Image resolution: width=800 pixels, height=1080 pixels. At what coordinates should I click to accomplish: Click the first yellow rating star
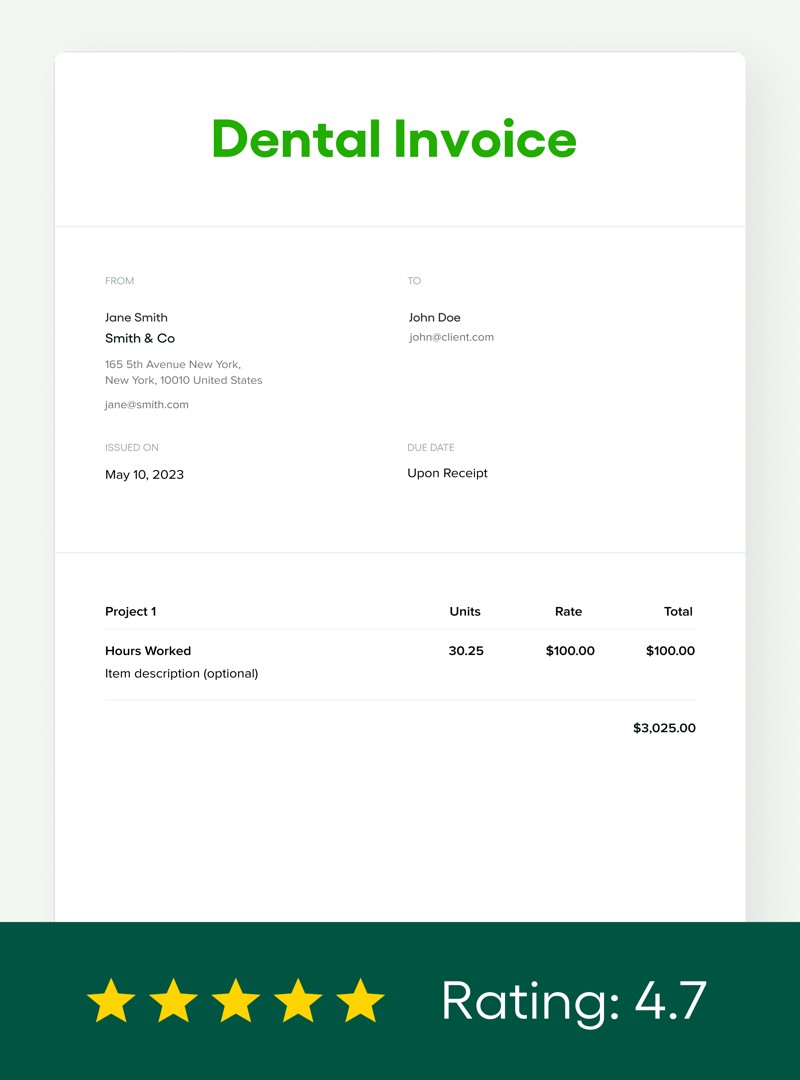coord(111,1000)
